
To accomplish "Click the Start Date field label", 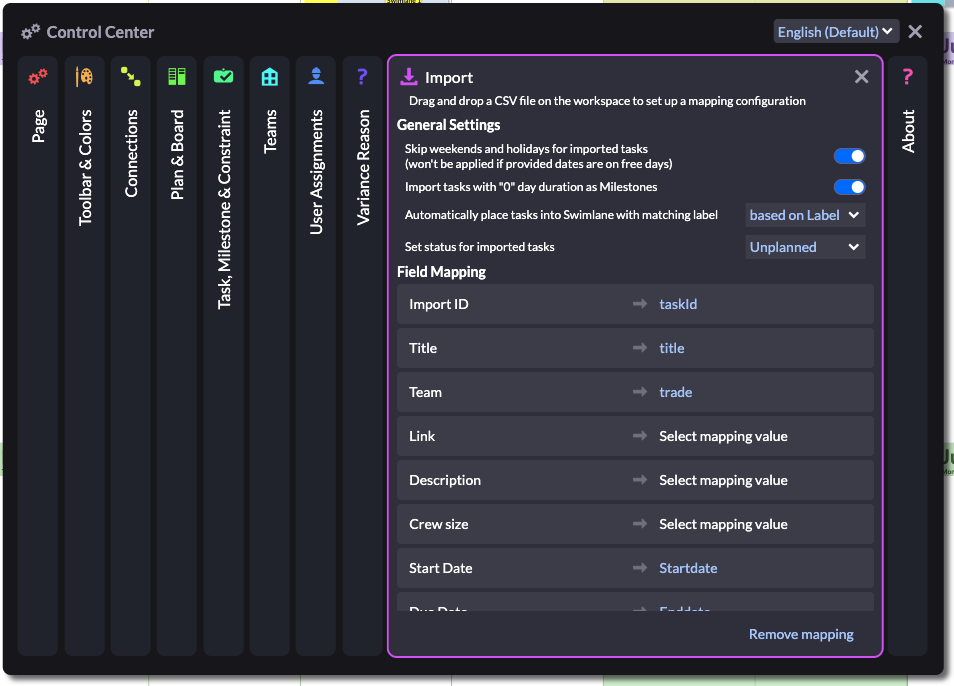I will [440, 568].
